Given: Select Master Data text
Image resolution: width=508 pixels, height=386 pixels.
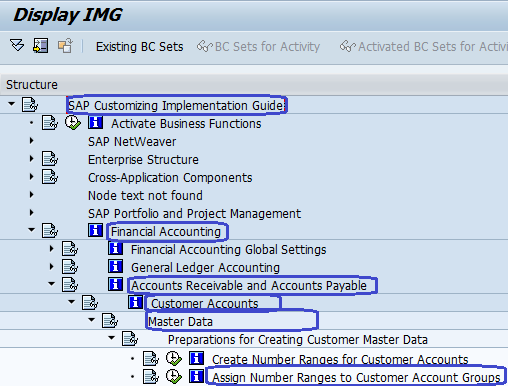Looking at the screenshot, I should (x=180, y=322).
